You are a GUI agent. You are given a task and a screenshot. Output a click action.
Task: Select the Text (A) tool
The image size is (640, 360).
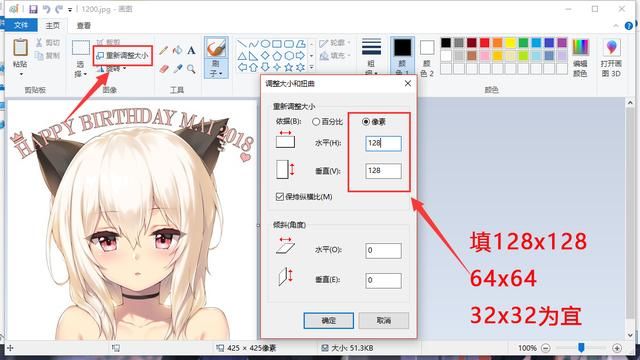click(x=191, y=51)
